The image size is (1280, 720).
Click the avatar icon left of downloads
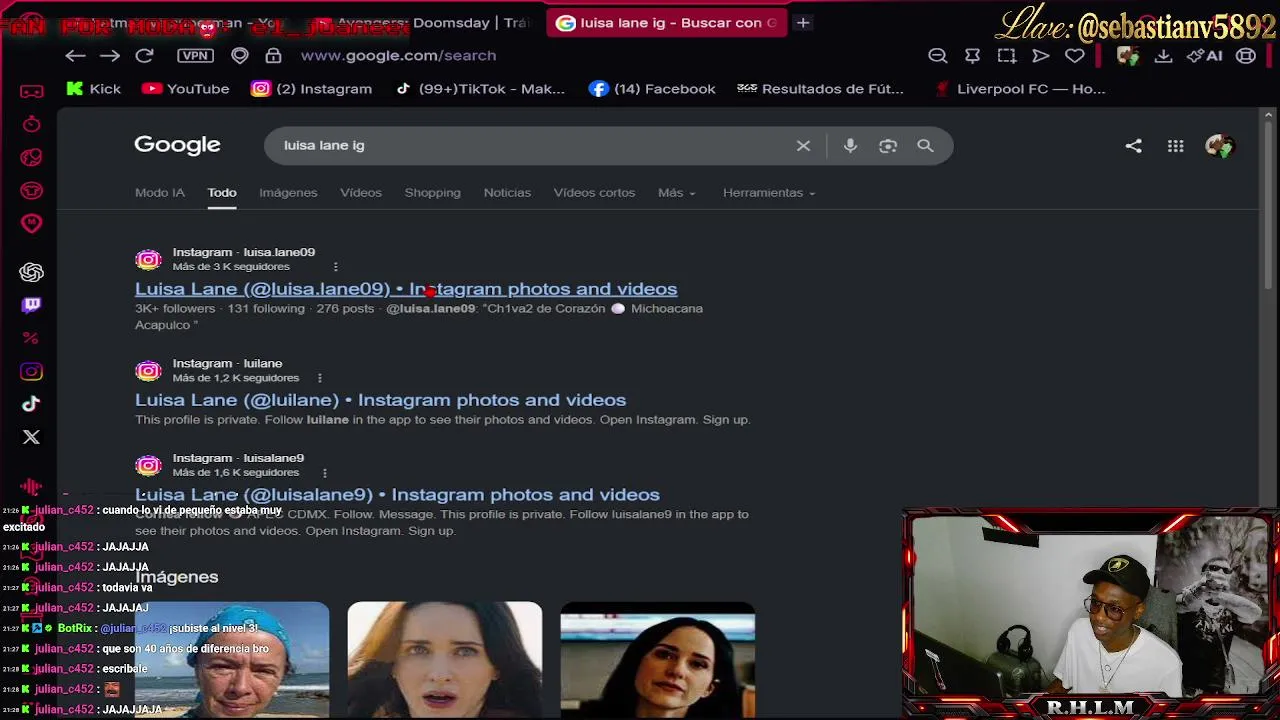click(1128, 56)
